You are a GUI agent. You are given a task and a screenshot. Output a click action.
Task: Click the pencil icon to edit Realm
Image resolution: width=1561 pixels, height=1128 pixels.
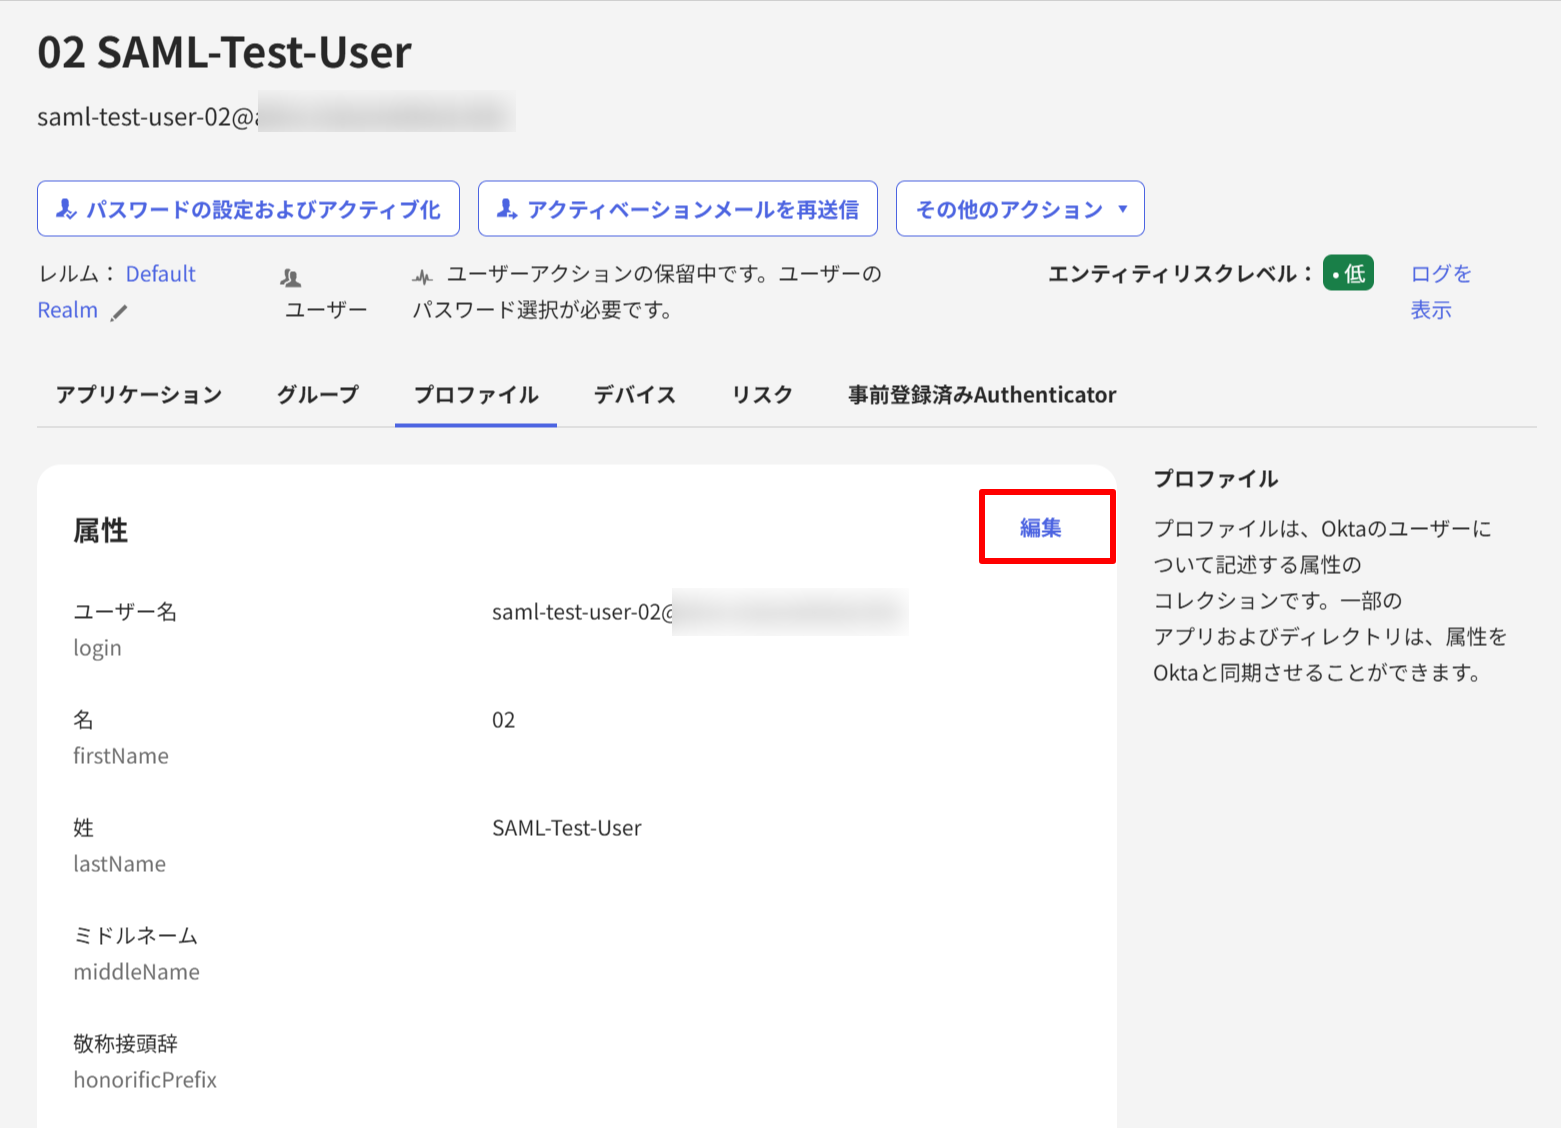120,313
